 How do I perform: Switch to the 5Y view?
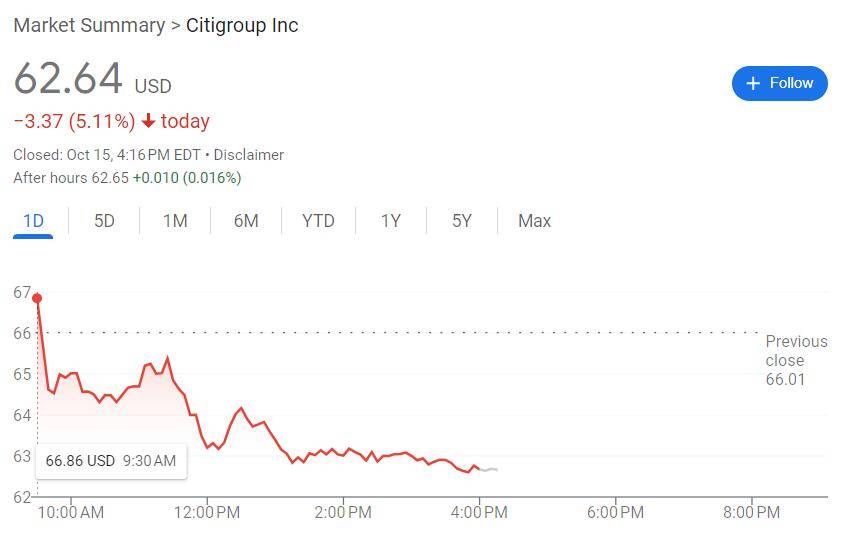(461, 221)
